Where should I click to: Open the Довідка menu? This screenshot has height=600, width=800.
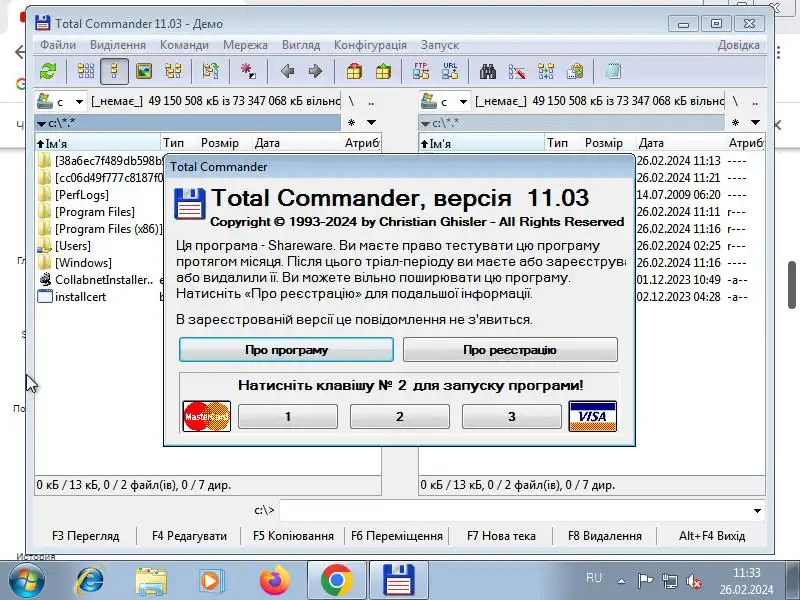(738, 45)
